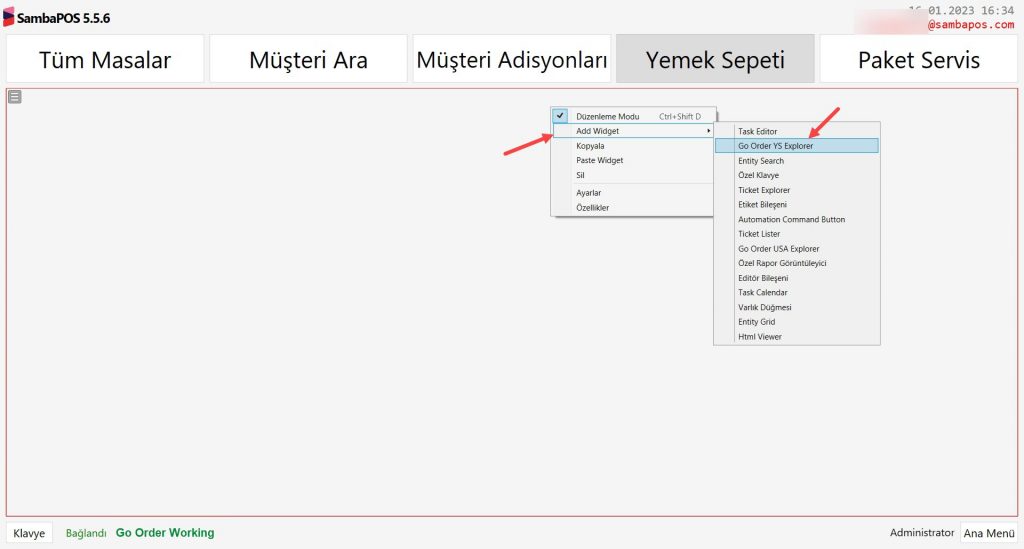Click the small widget handle icon at top-left

click(14, 96)
